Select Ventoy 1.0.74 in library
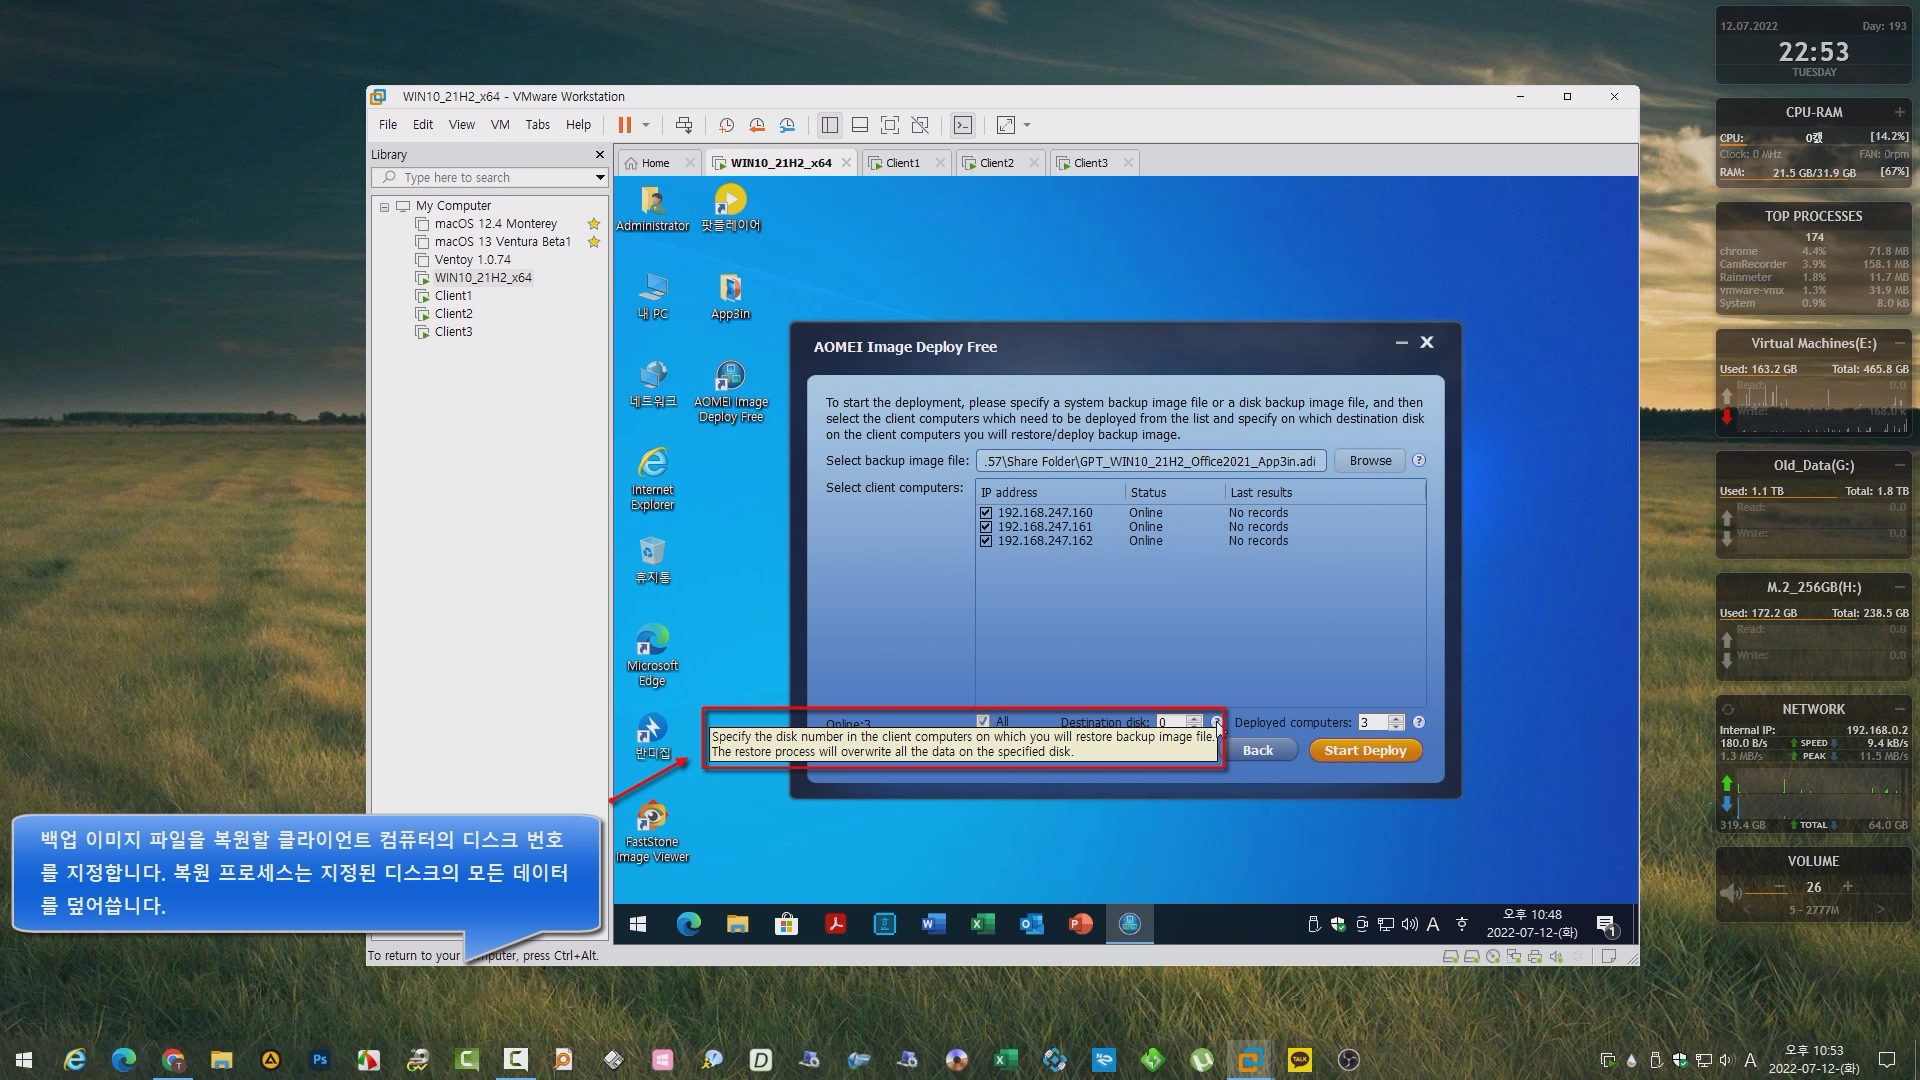 (x=472, y=260)
